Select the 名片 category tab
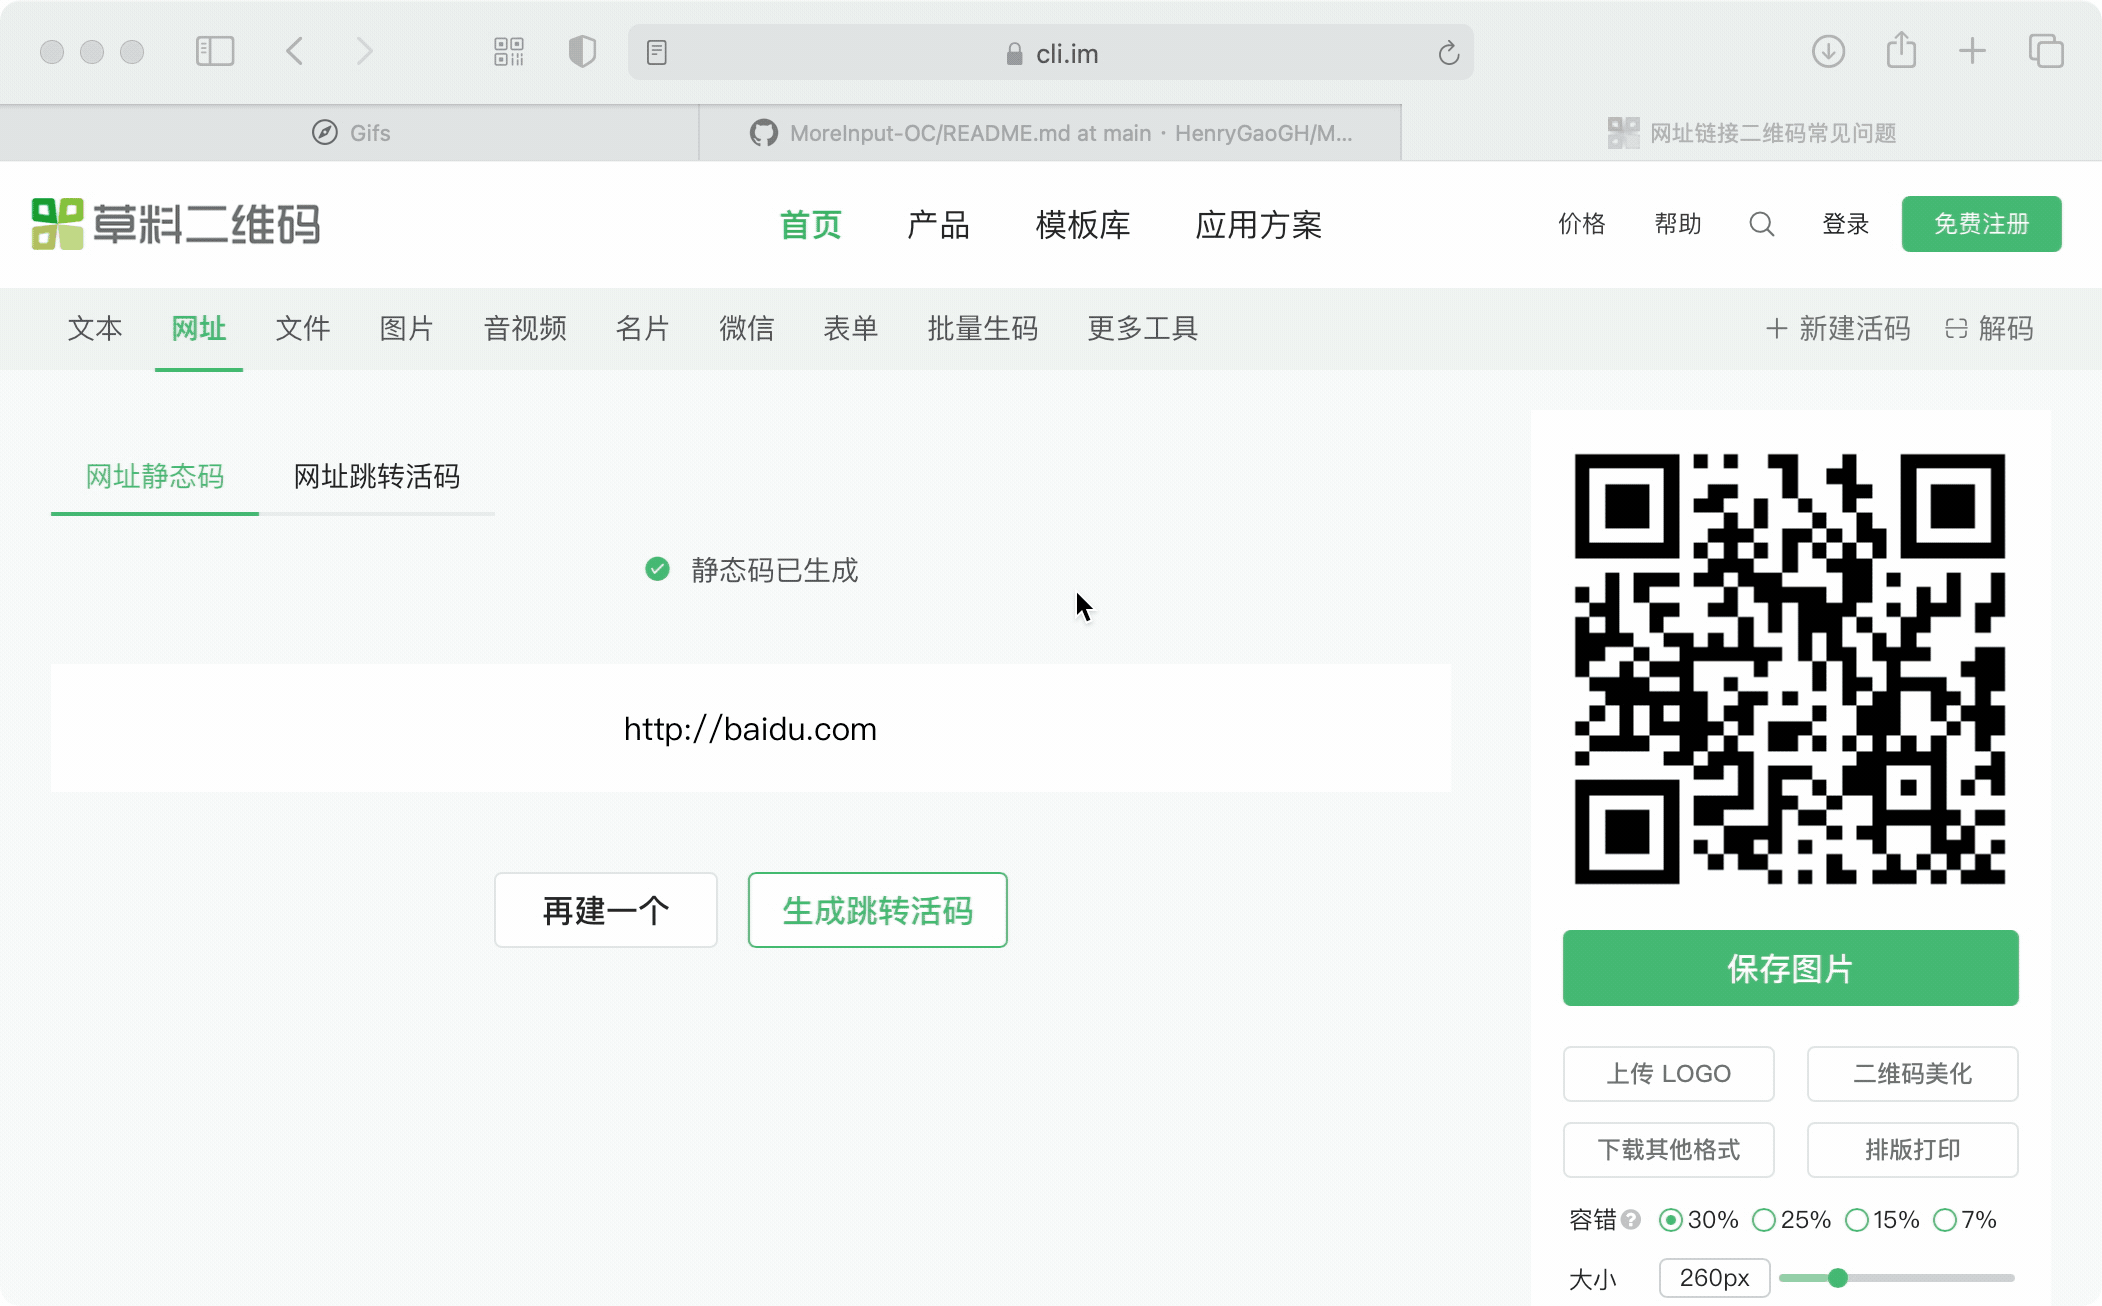 pos(643,328)
